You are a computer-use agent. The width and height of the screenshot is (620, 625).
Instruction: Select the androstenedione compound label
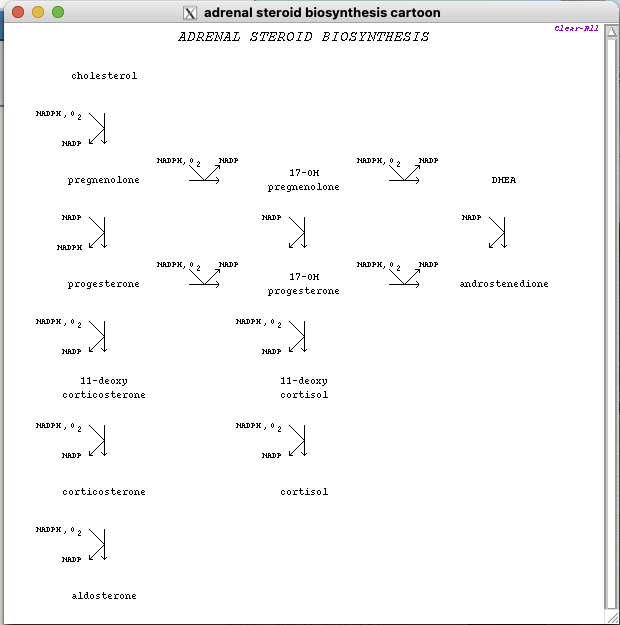[504, 284]
